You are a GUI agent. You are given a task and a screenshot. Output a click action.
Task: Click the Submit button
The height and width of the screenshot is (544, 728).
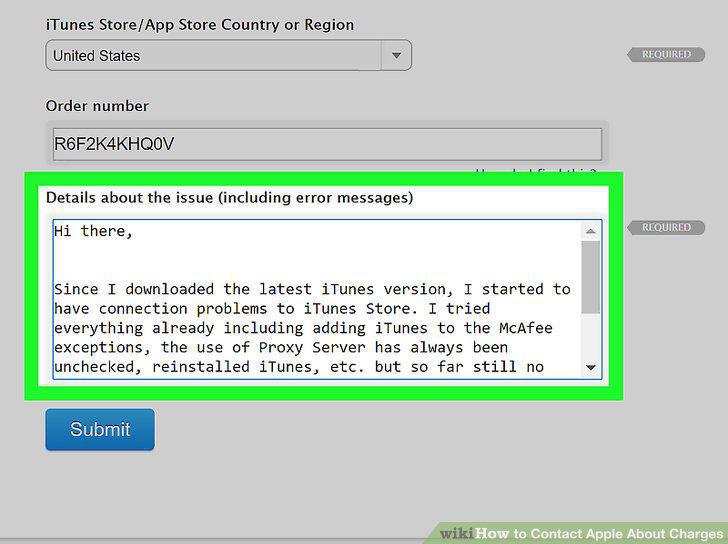pos(100,429)
